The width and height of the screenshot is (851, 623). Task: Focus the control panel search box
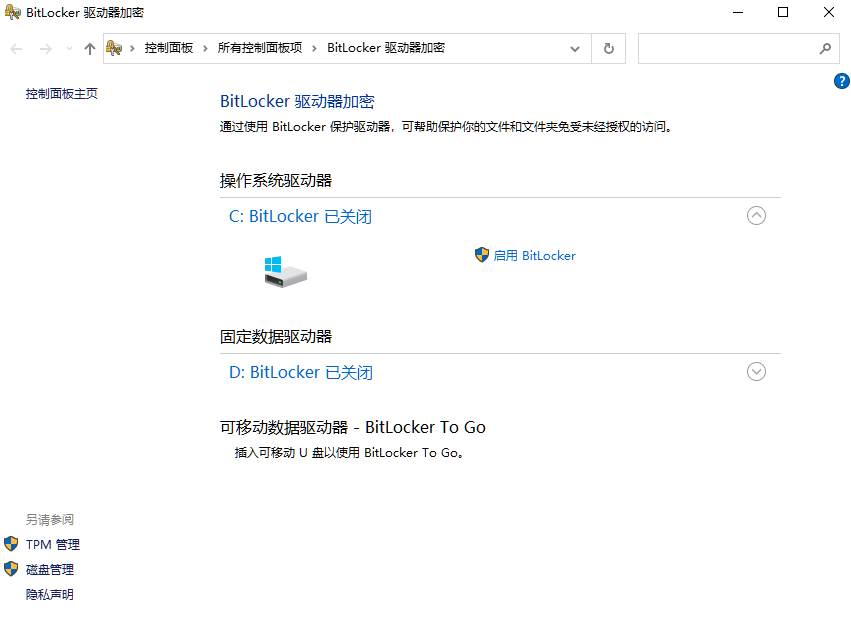pyautogui.click(x=739, y=49)
